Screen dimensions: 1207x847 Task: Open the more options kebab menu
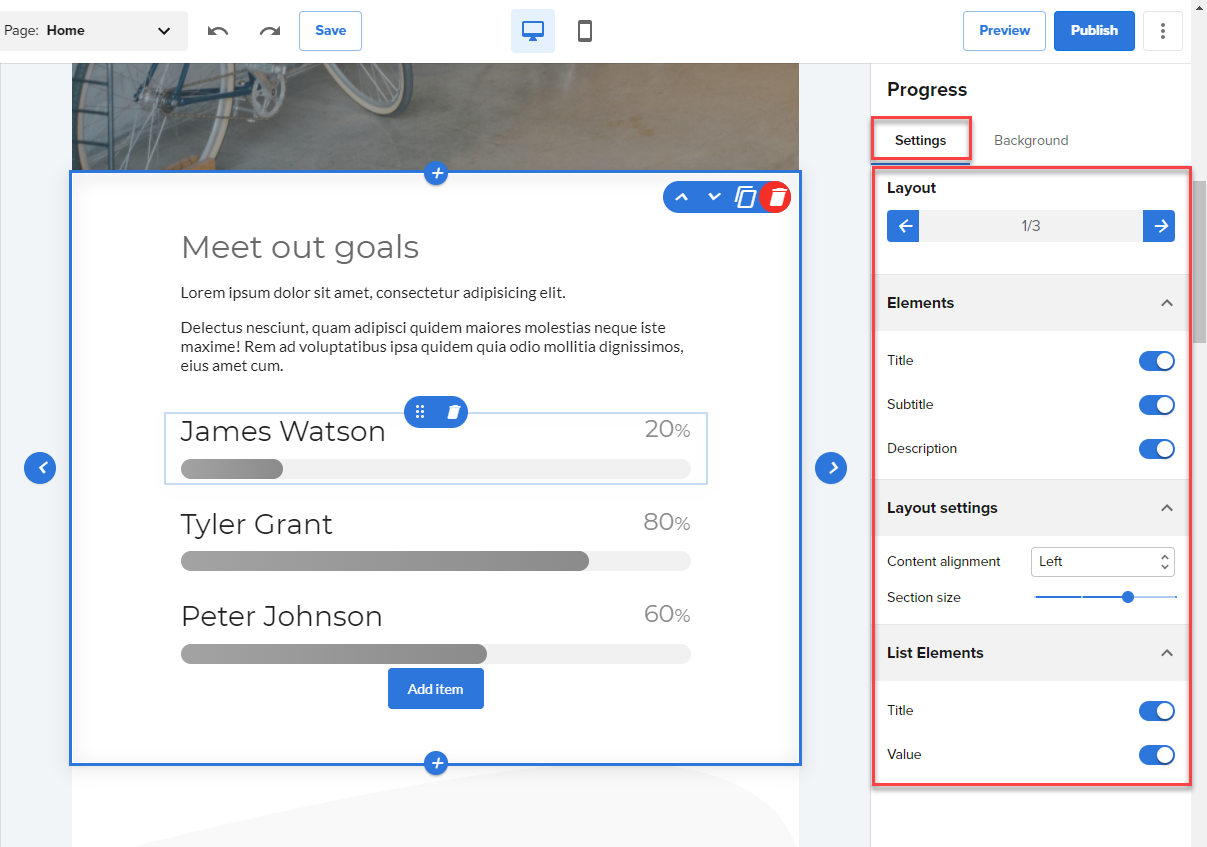coord(1163,31)
